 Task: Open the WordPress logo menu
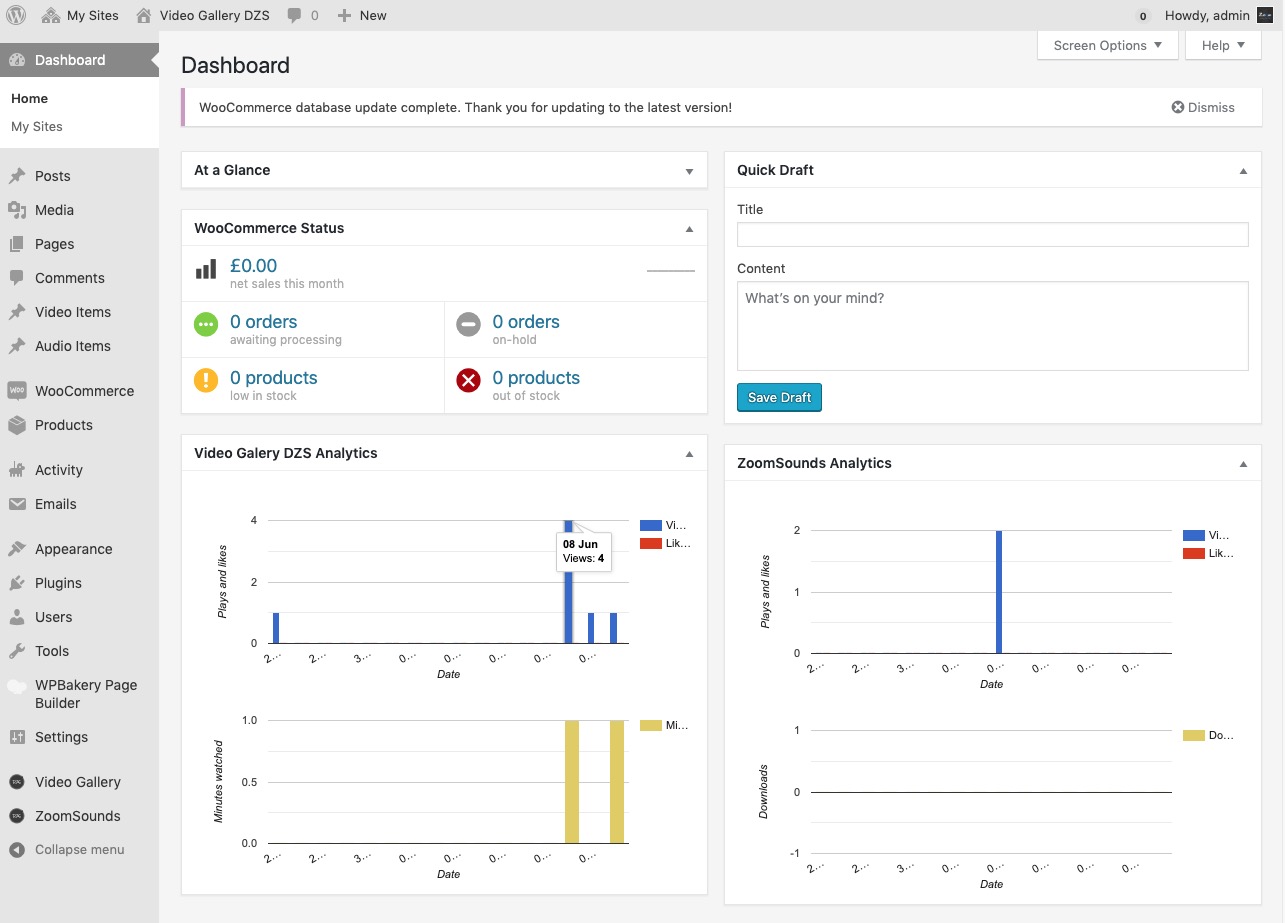16,15
